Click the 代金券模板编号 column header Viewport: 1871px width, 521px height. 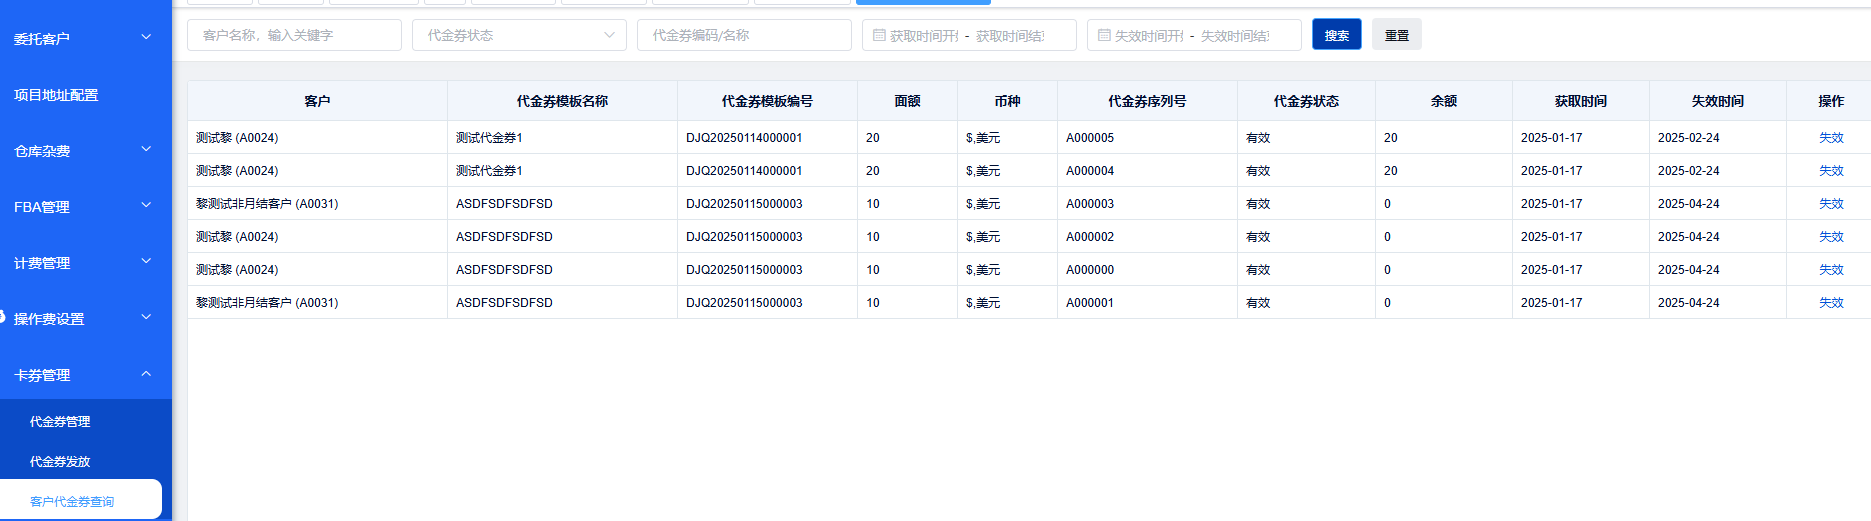click(x=767, y=101)
